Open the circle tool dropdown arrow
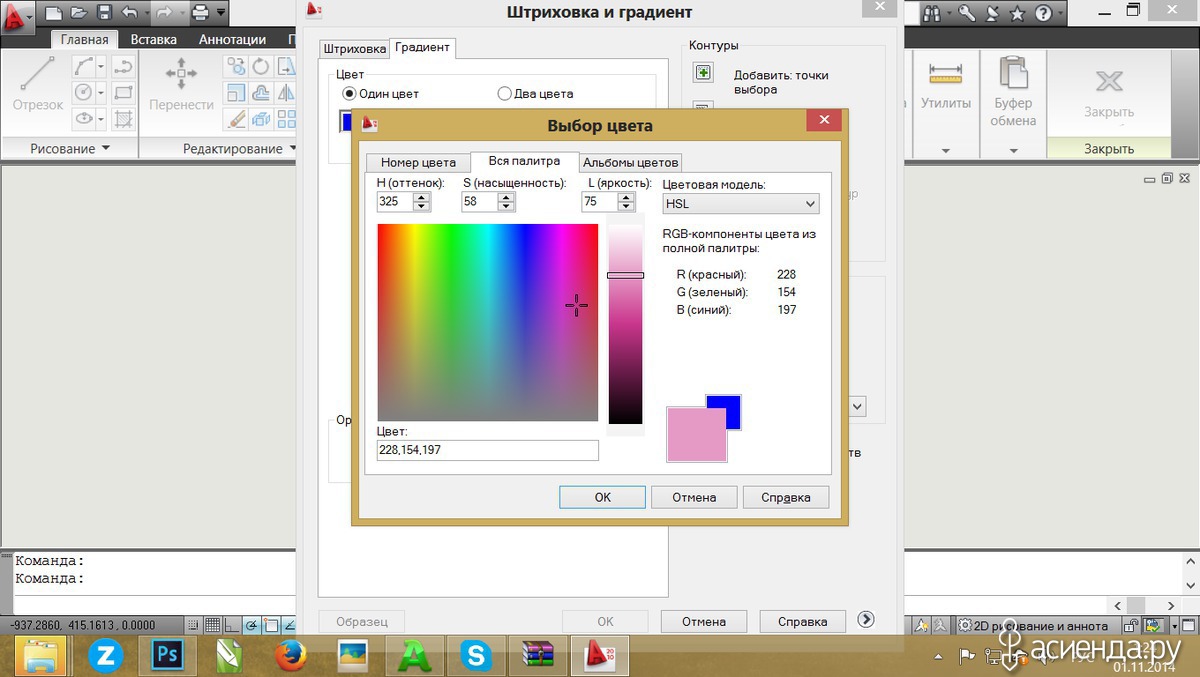 pyautogui.click(x=101, y=93)
